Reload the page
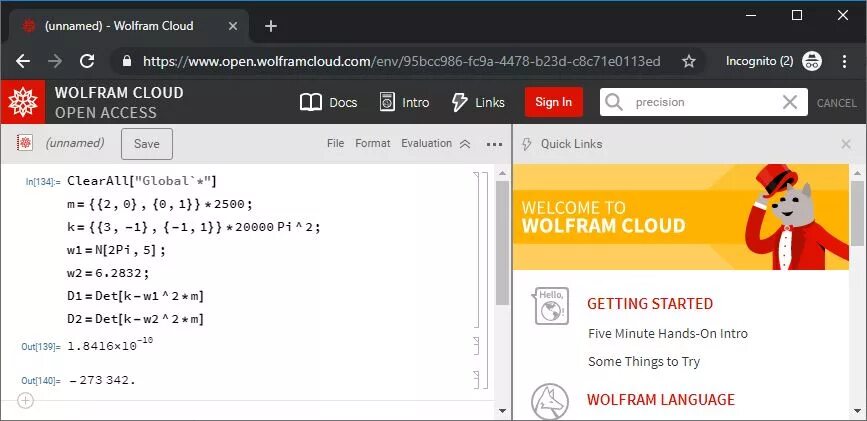The image size is (867, 421). coord(87,61)
